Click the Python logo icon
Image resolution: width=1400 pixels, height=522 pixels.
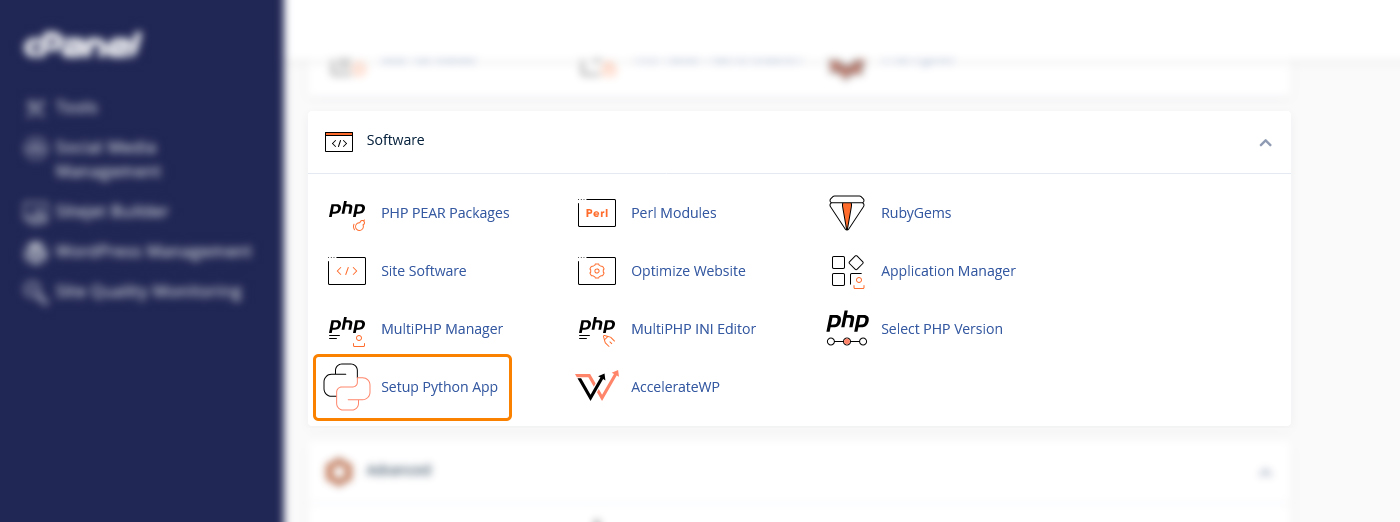click(x=347, y=387)
